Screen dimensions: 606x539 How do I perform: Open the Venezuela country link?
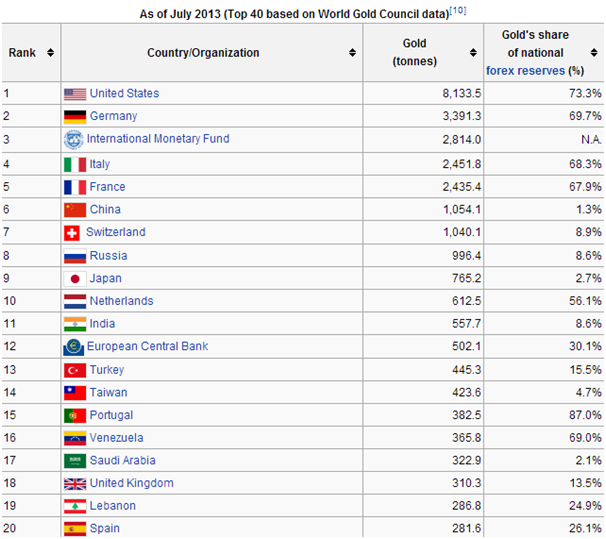pos(116,438)
